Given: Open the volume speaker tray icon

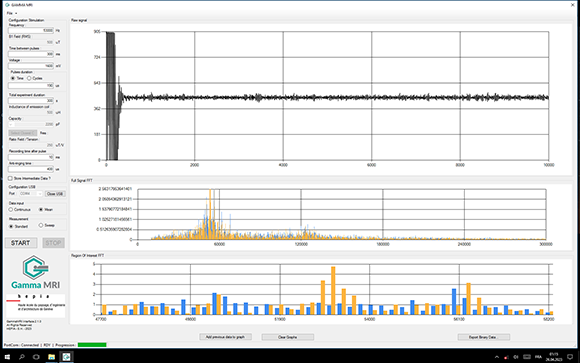Looking at the screenshot, I should click(x=516, y=357).
